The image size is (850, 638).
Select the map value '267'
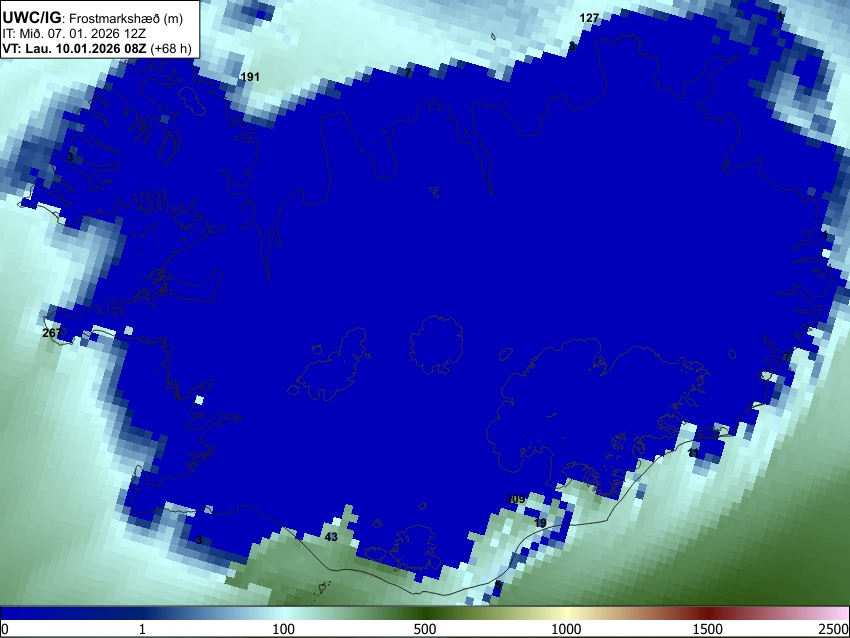click(x=52, y=333)
